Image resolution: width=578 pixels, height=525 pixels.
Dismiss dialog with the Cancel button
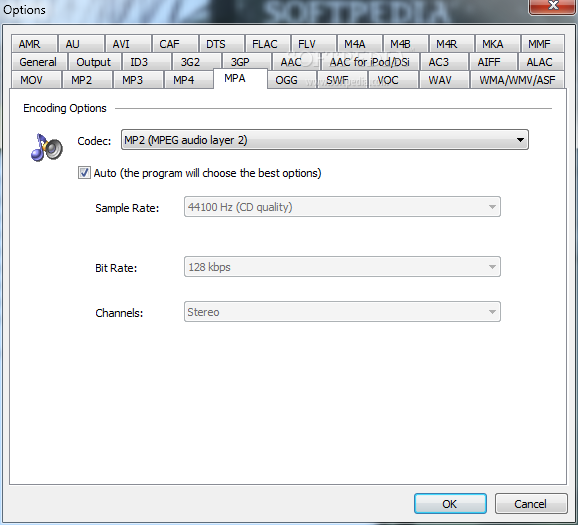(x=531, y=504)
